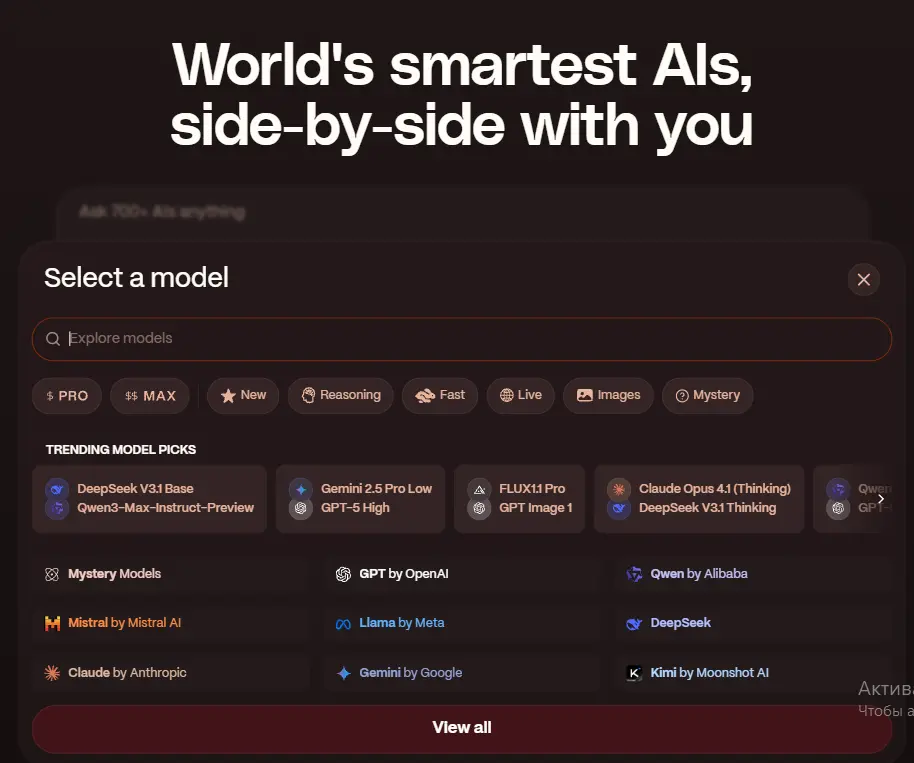
Task: Click the OpenAI icon beside GPT-5 High
Action: 301,508
